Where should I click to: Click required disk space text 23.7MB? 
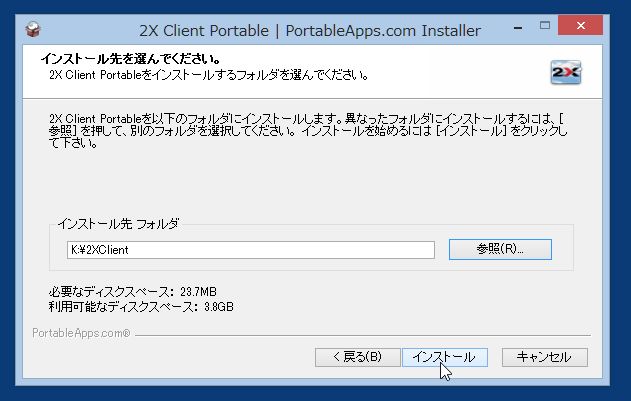[x=198, y=291]
